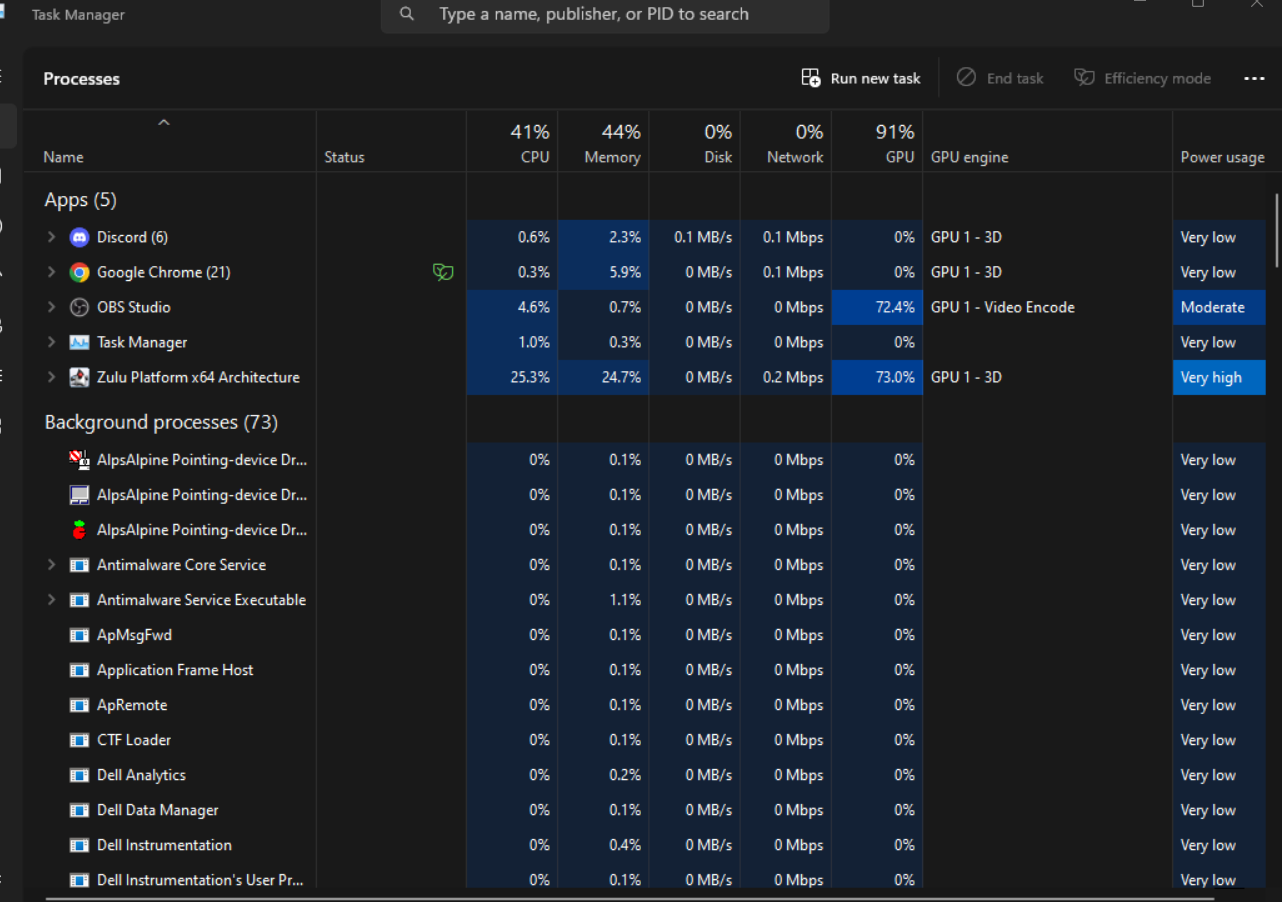Sort processes by Disk column header
The width and height of the screenshot is (1282, 902).
694,141
